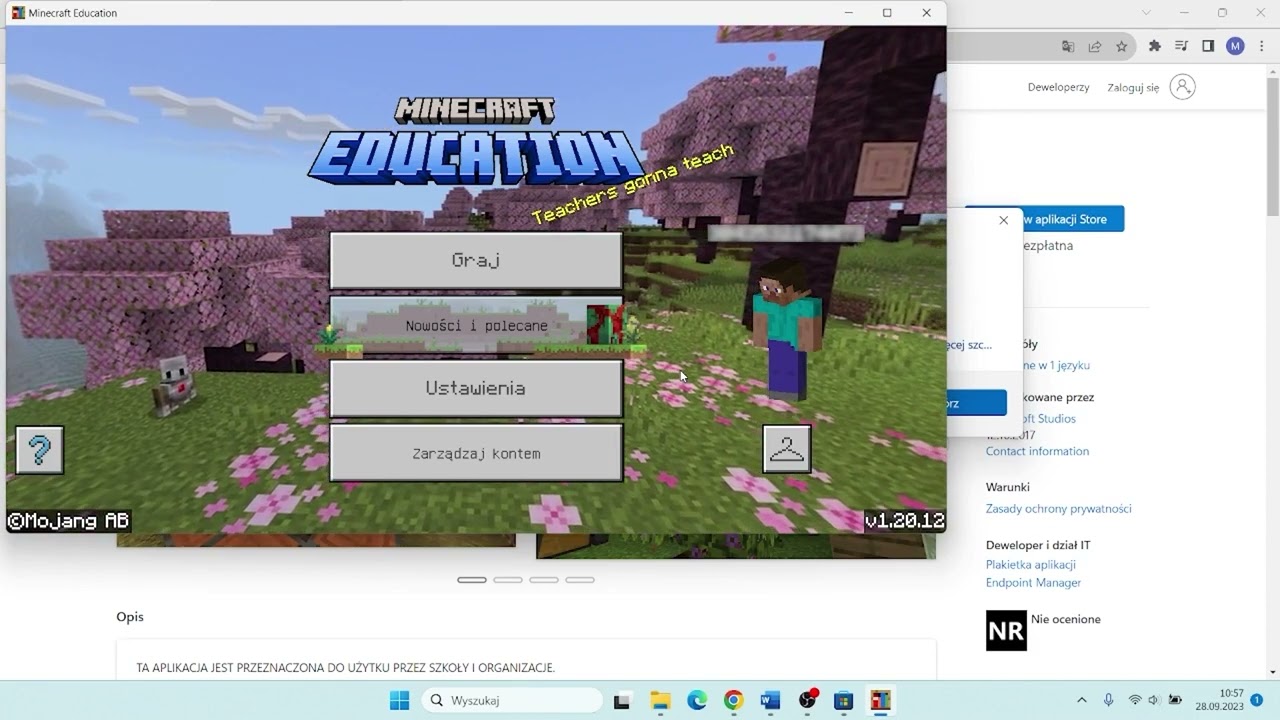Open Zasady ochrony prywatności link

point(1058,508)
